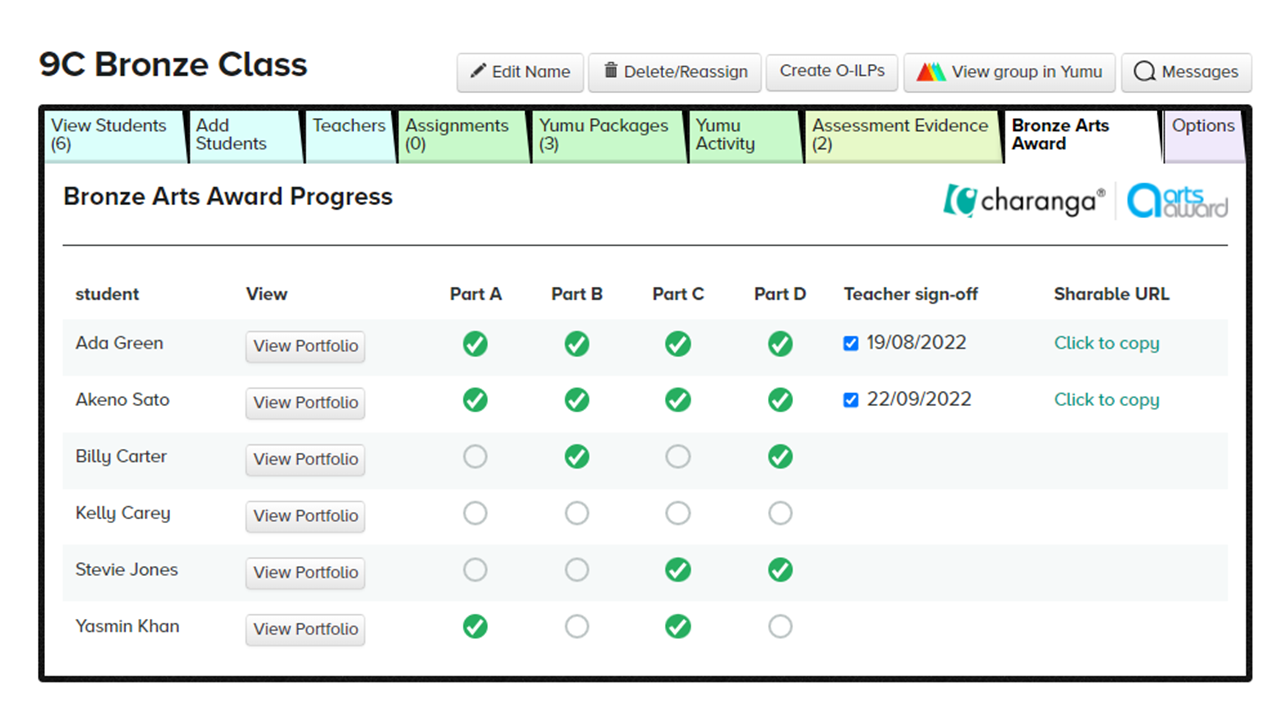Screen dimensions: 1280x720
Task: Click the Arts Award logo
Action: pos(1177,201)
